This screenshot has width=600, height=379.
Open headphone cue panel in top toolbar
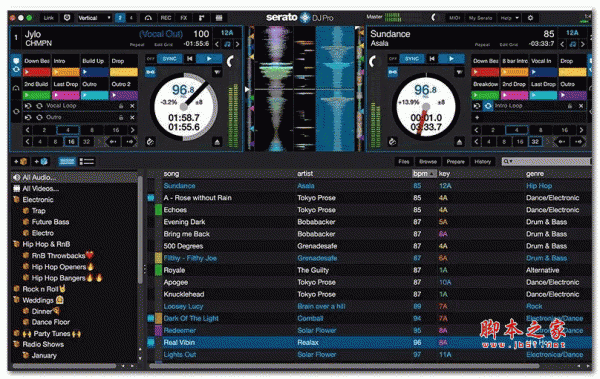click(148, 18)
